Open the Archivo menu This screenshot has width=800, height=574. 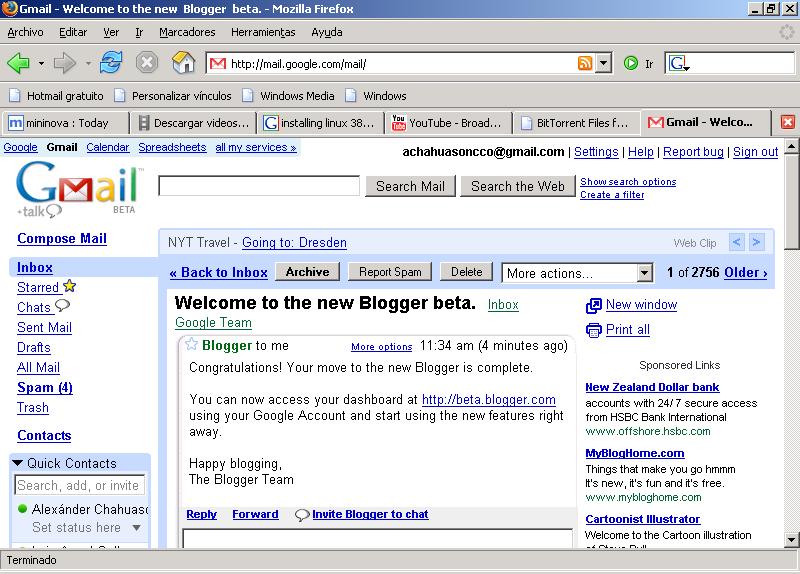pyautogui.click(x=26, y=32)
